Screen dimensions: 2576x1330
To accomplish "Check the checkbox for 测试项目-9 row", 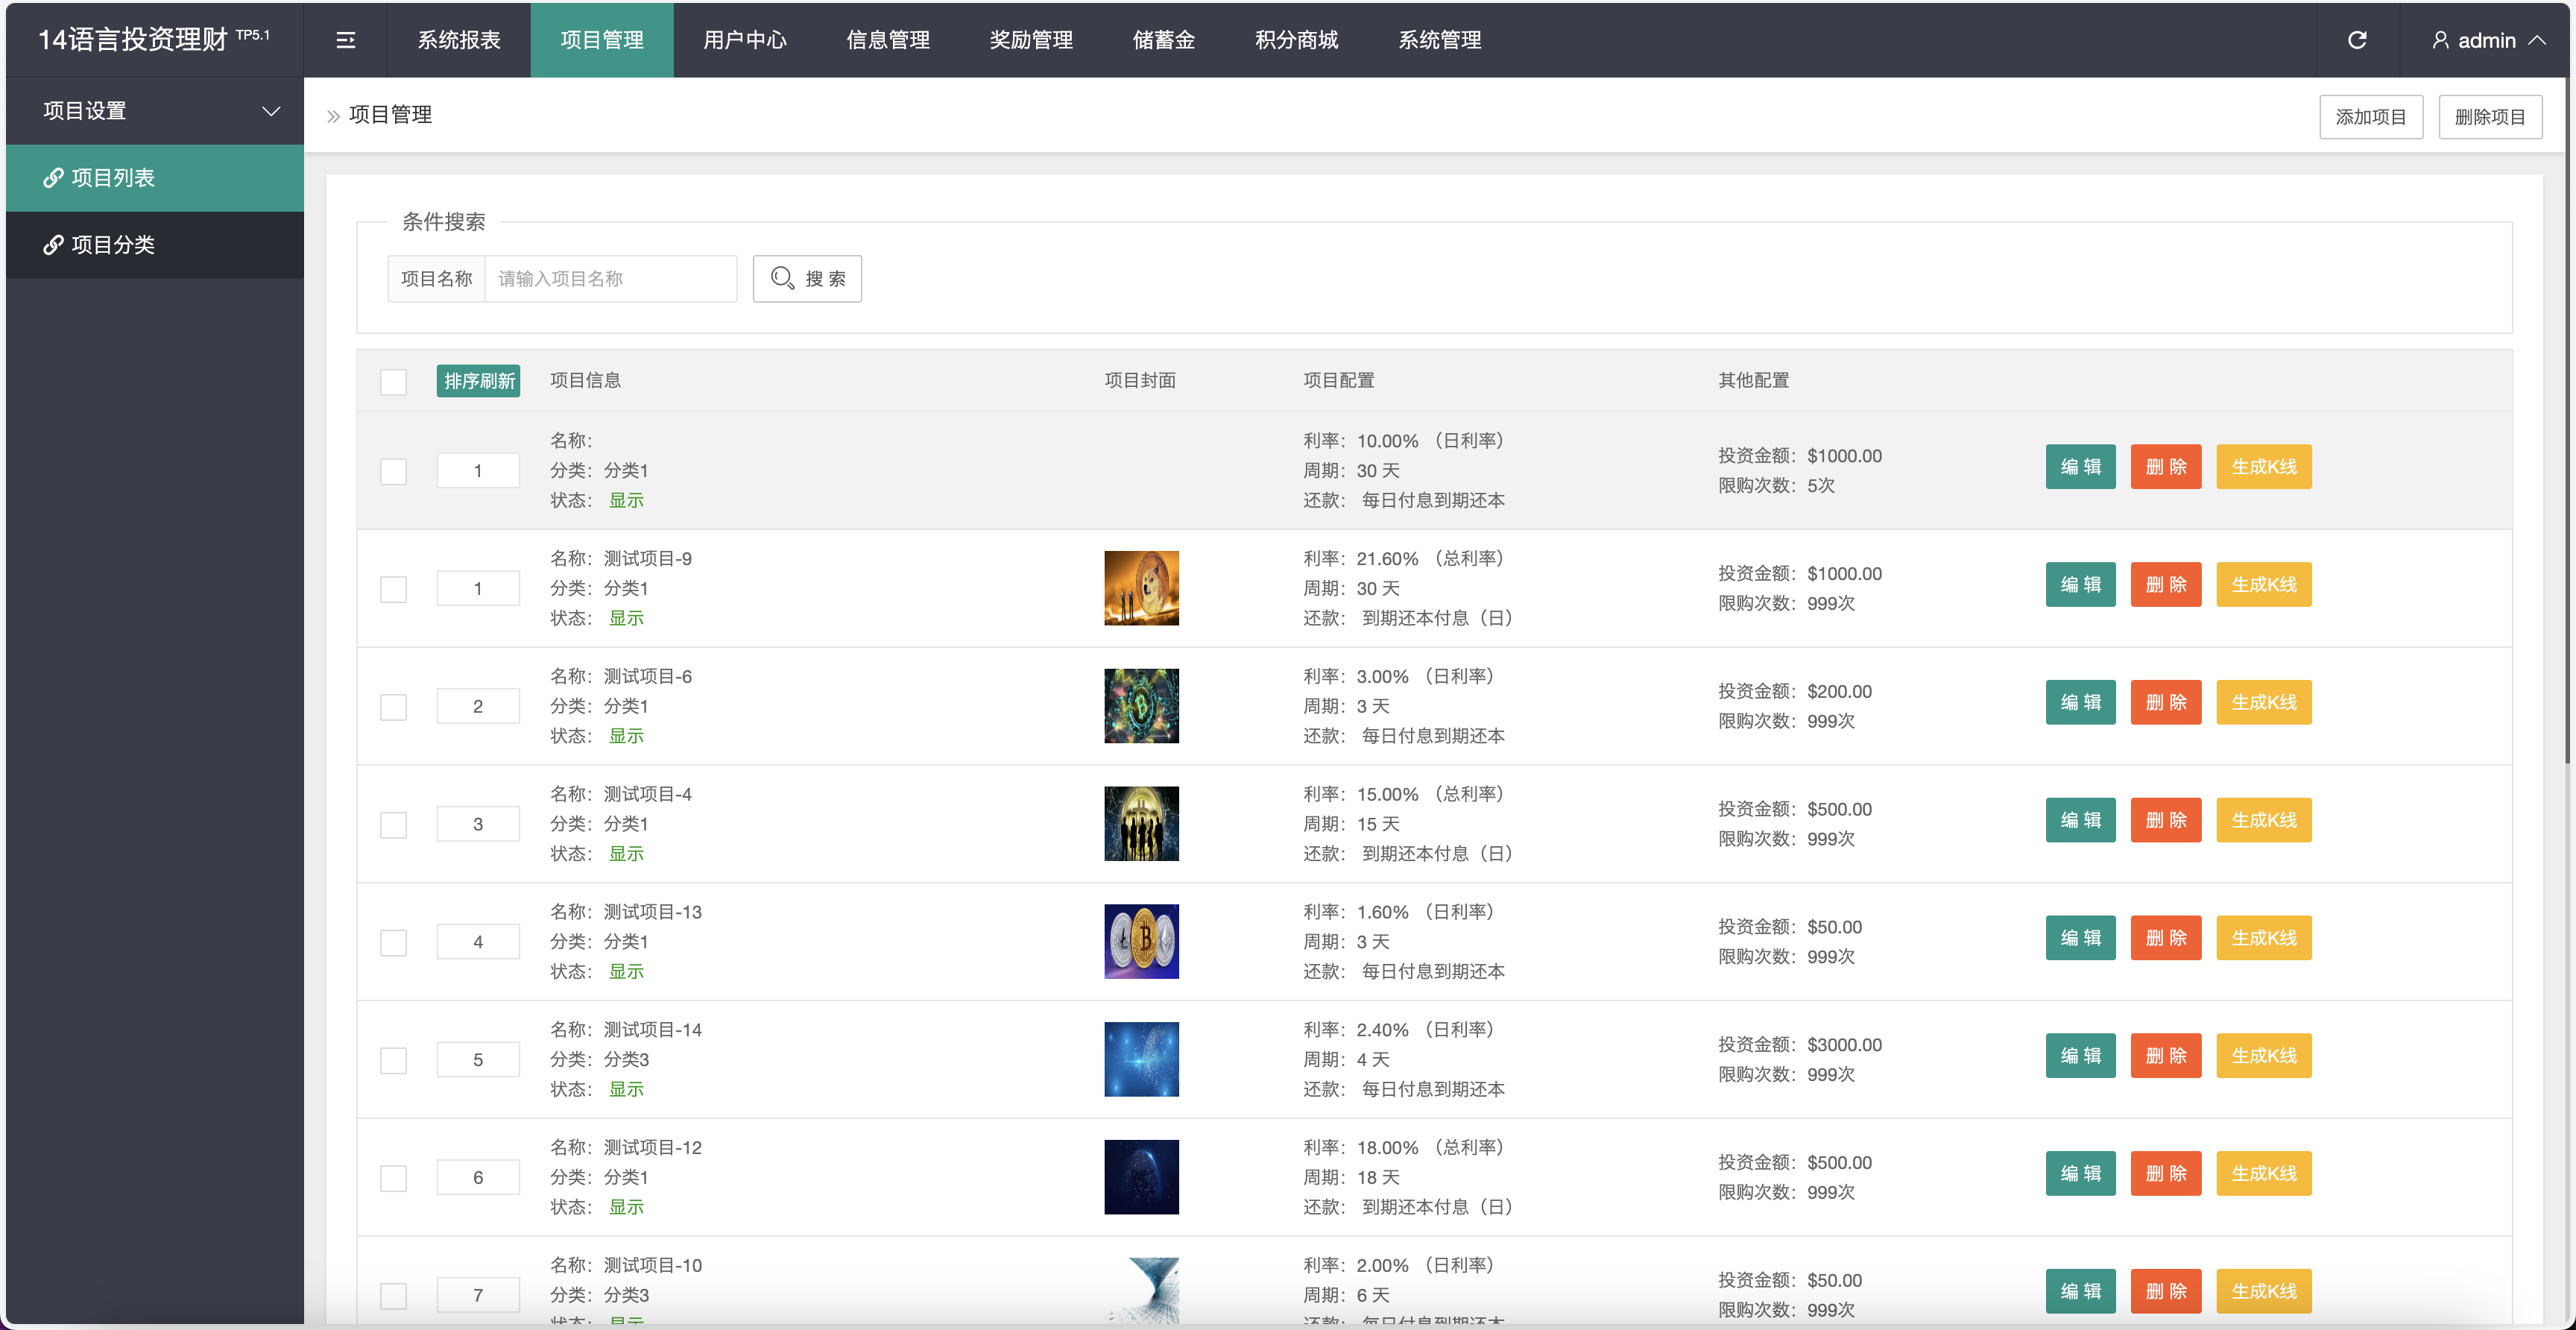I will point(393,589).
